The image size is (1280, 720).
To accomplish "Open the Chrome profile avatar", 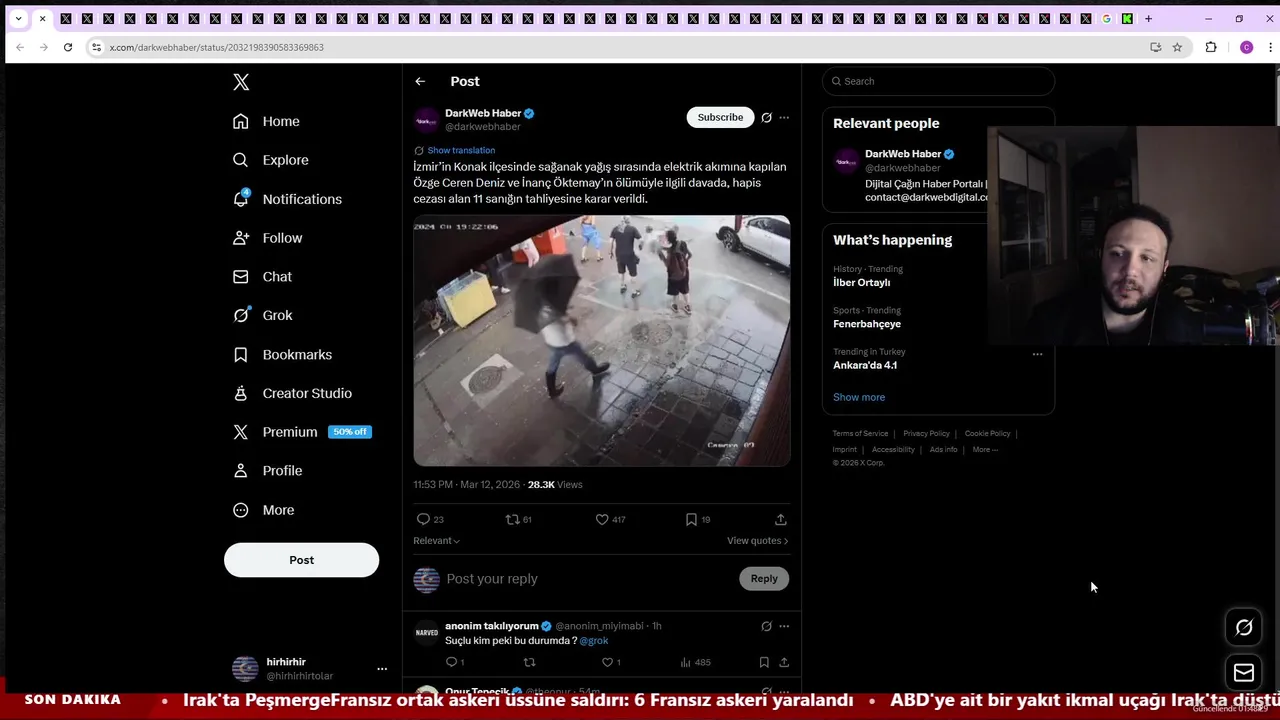I will coord(1246,47).
